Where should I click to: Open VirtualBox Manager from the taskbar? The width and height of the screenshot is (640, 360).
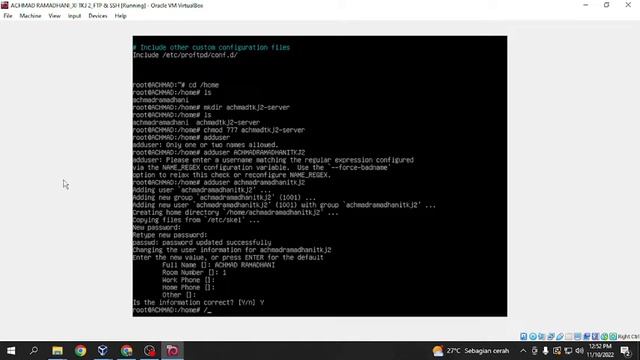[103, 351]
